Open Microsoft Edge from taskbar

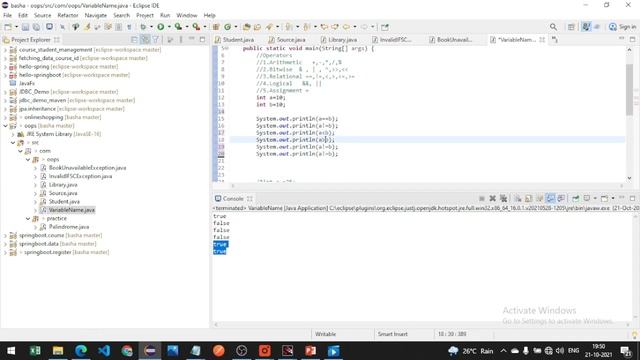click(81, 351)
